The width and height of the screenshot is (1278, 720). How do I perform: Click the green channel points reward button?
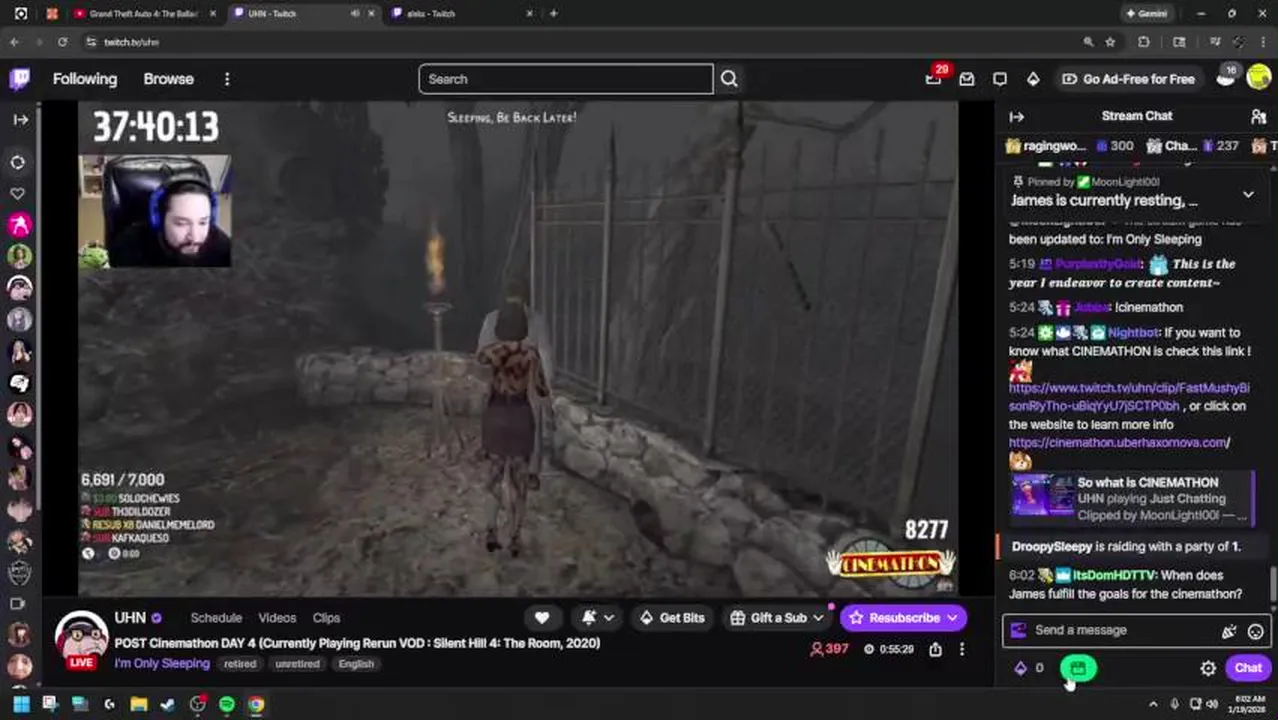1078,668
